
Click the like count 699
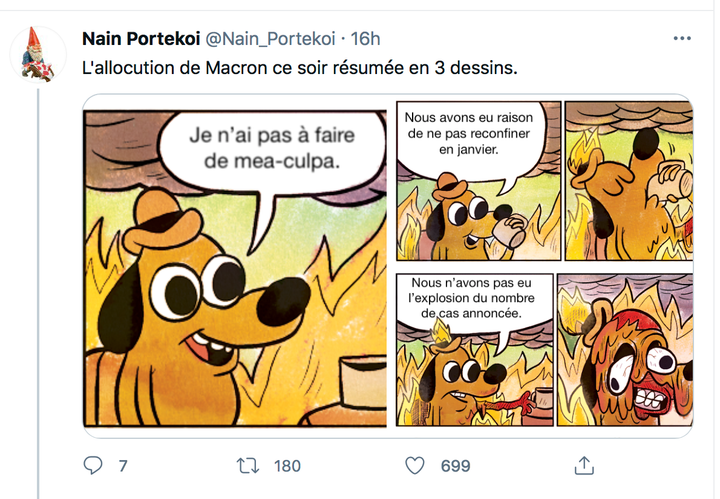tap(455, 466)
